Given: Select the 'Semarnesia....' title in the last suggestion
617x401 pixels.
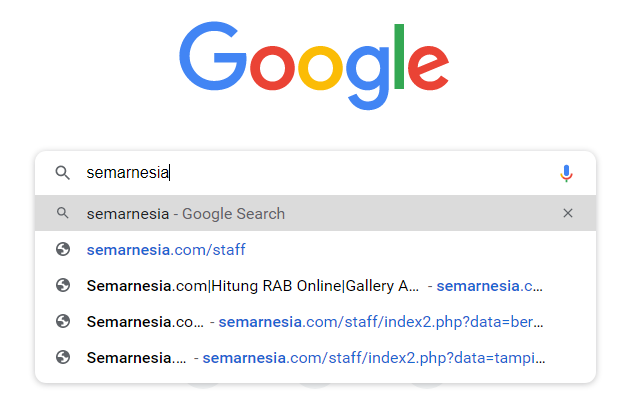Looking at the screenshot, I should click(x=136, y=357).
